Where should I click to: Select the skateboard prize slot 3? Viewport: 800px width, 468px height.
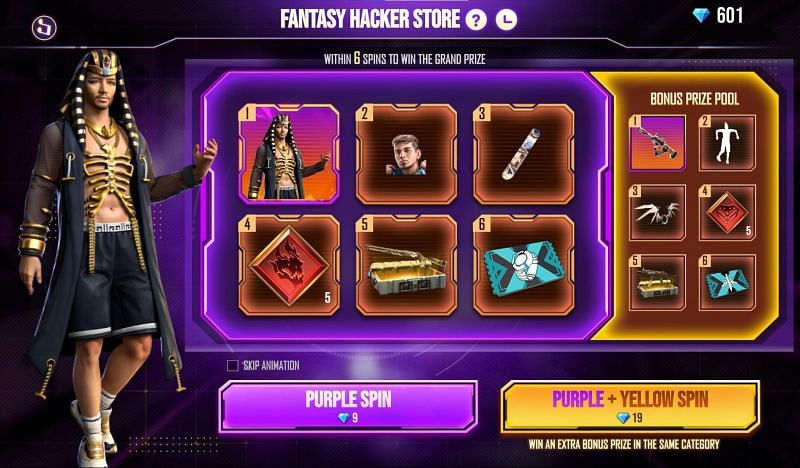pyautogui.click(x=524, y=154)
